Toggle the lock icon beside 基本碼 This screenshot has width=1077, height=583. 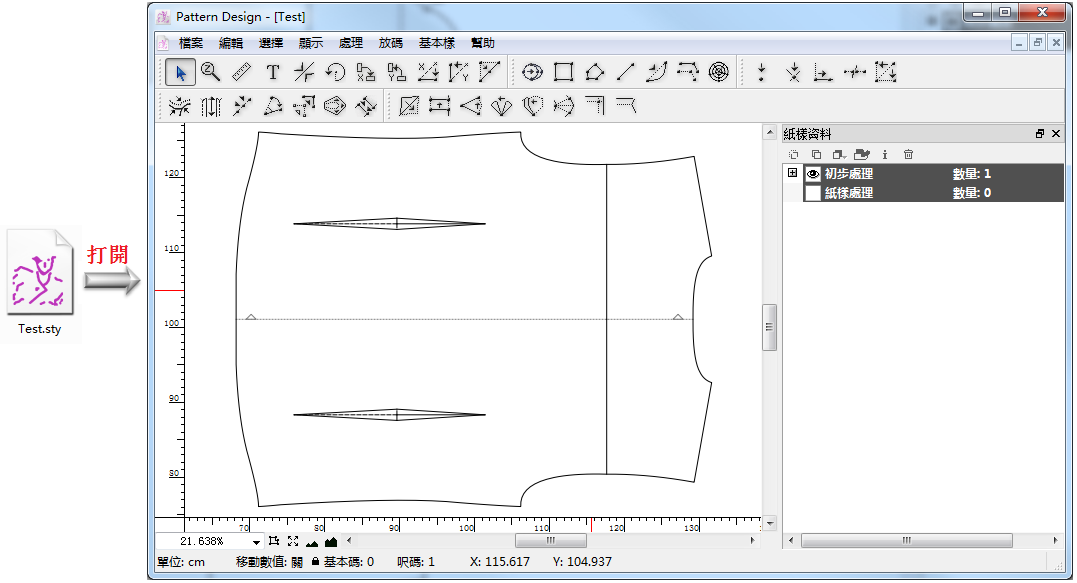[315, 562]
